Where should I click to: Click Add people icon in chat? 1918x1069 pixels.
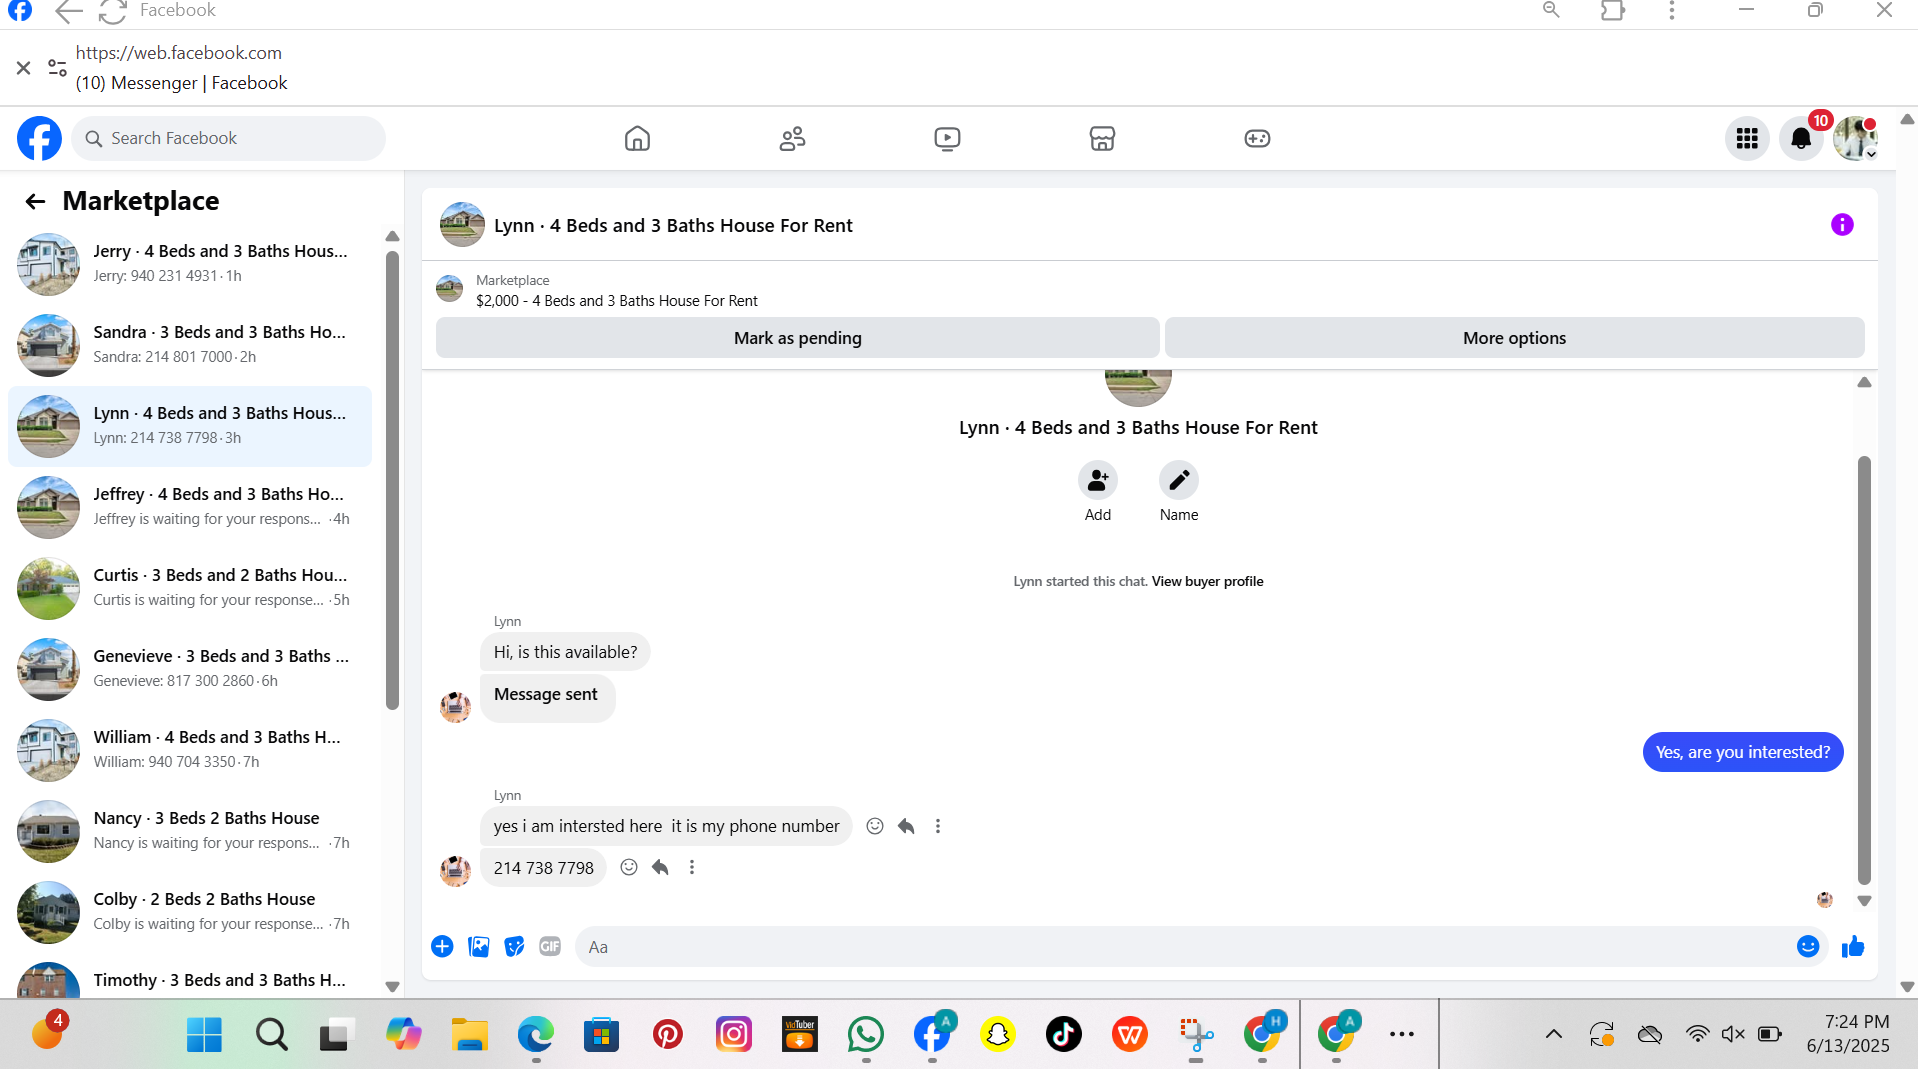coord(1098,480)
